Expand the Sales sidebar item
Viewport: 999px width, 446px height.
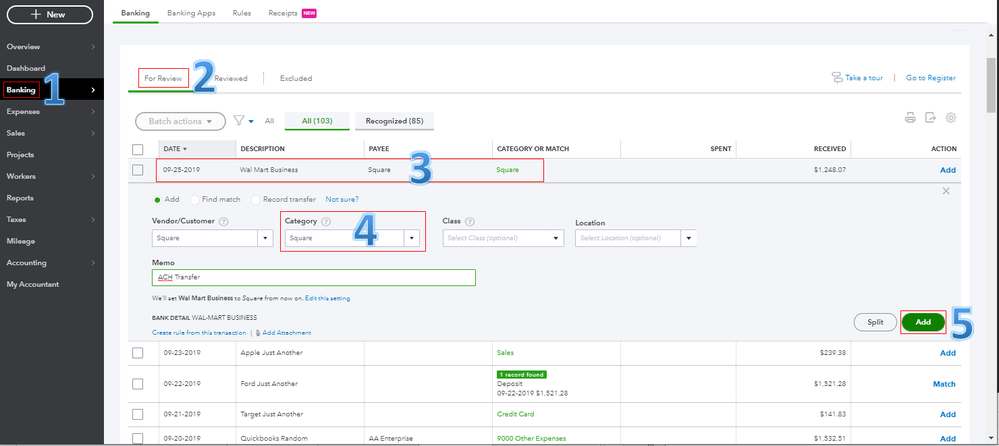(x=52, y=133)
